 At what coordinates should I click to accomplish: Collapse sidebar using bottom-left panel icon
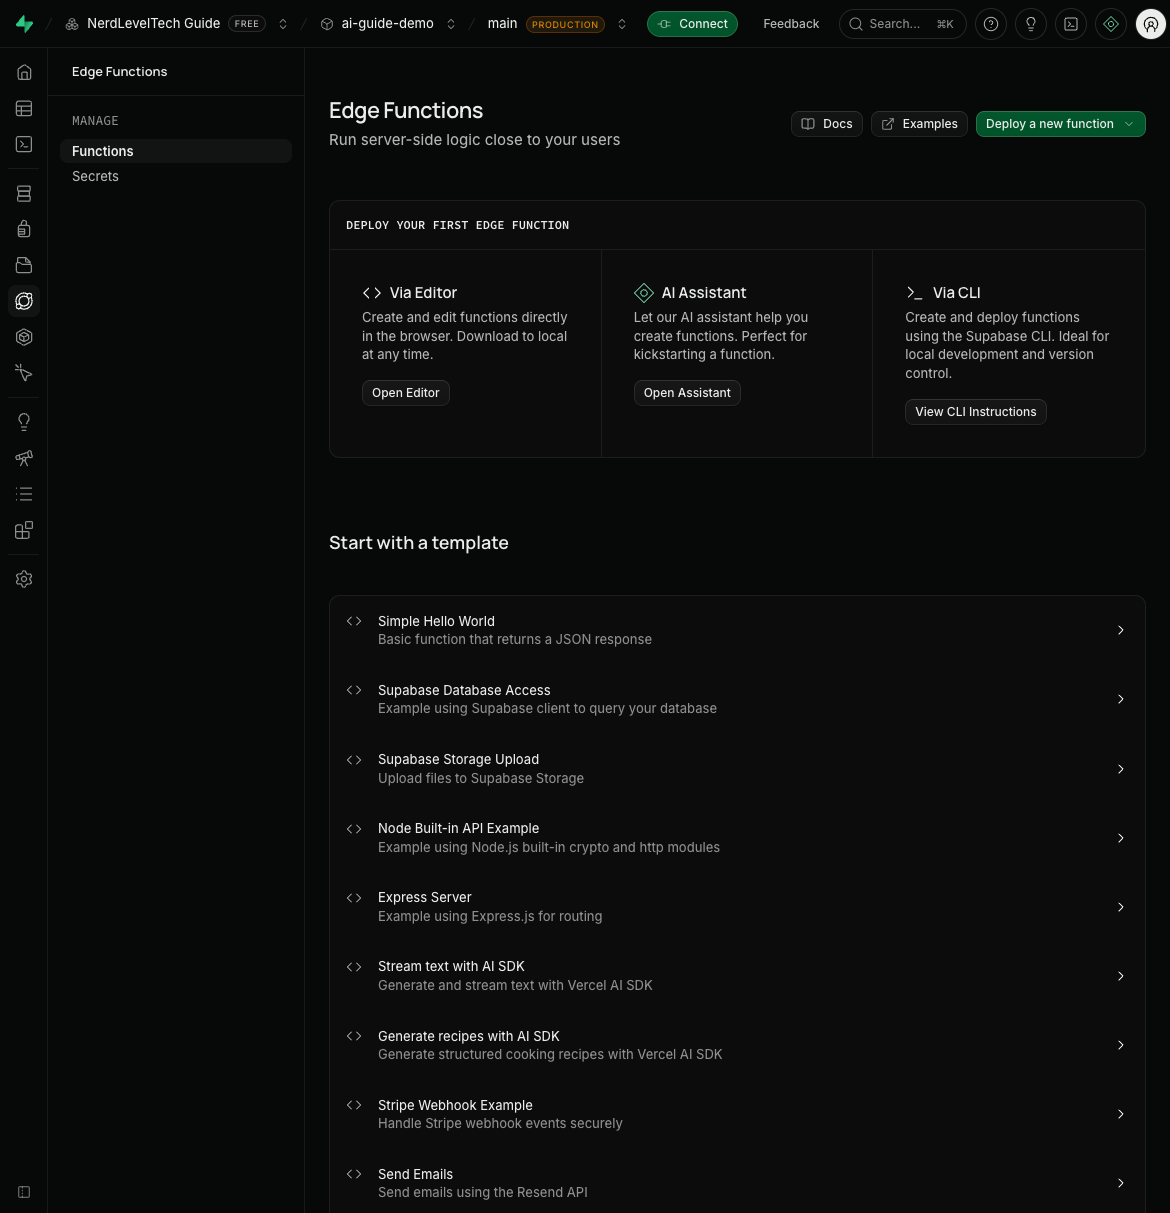pos(24,1192)
